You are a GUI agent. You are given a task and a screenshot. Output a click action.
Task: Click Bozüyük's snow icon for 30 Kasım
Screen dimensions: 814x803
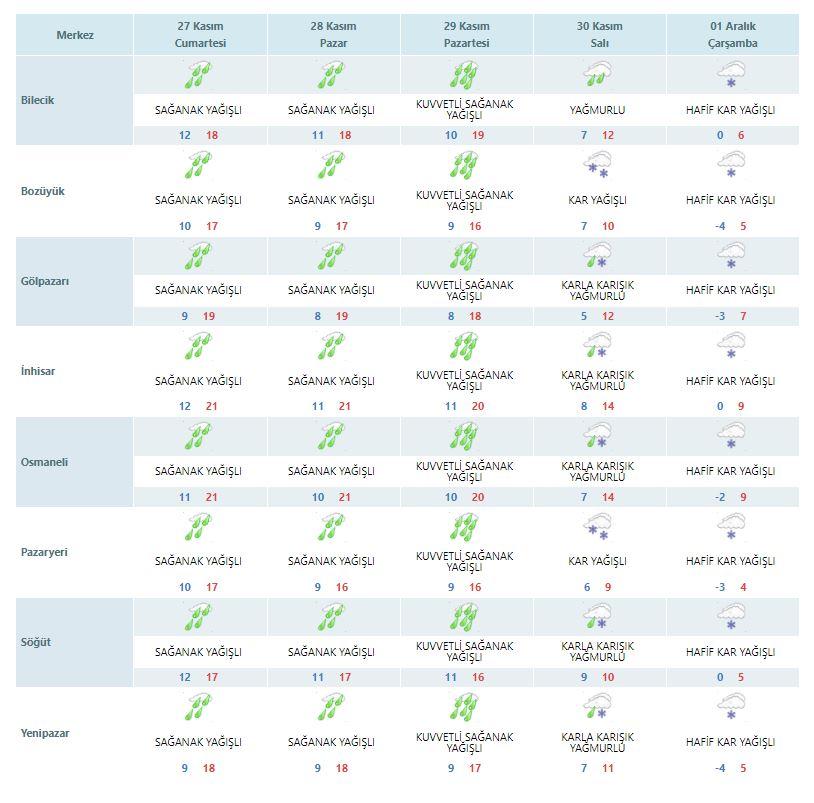(598, 165)
